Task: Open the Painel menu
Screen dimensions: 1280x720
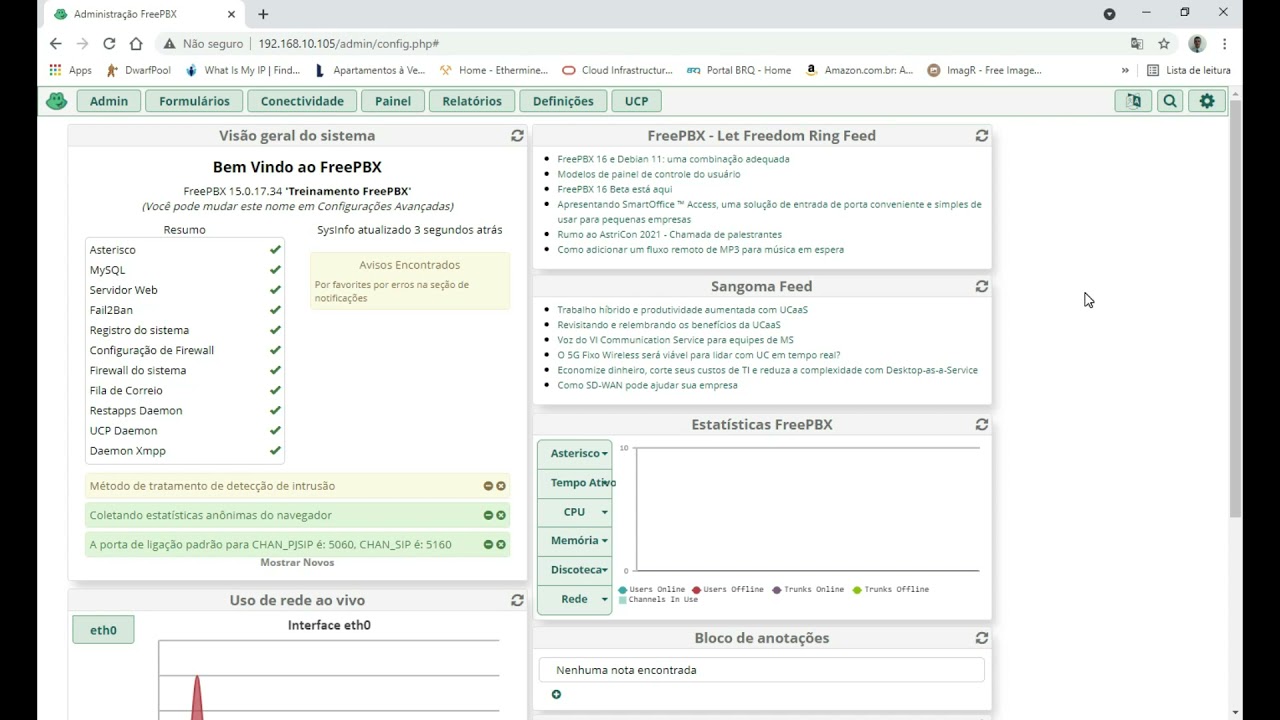Action: 393,101
